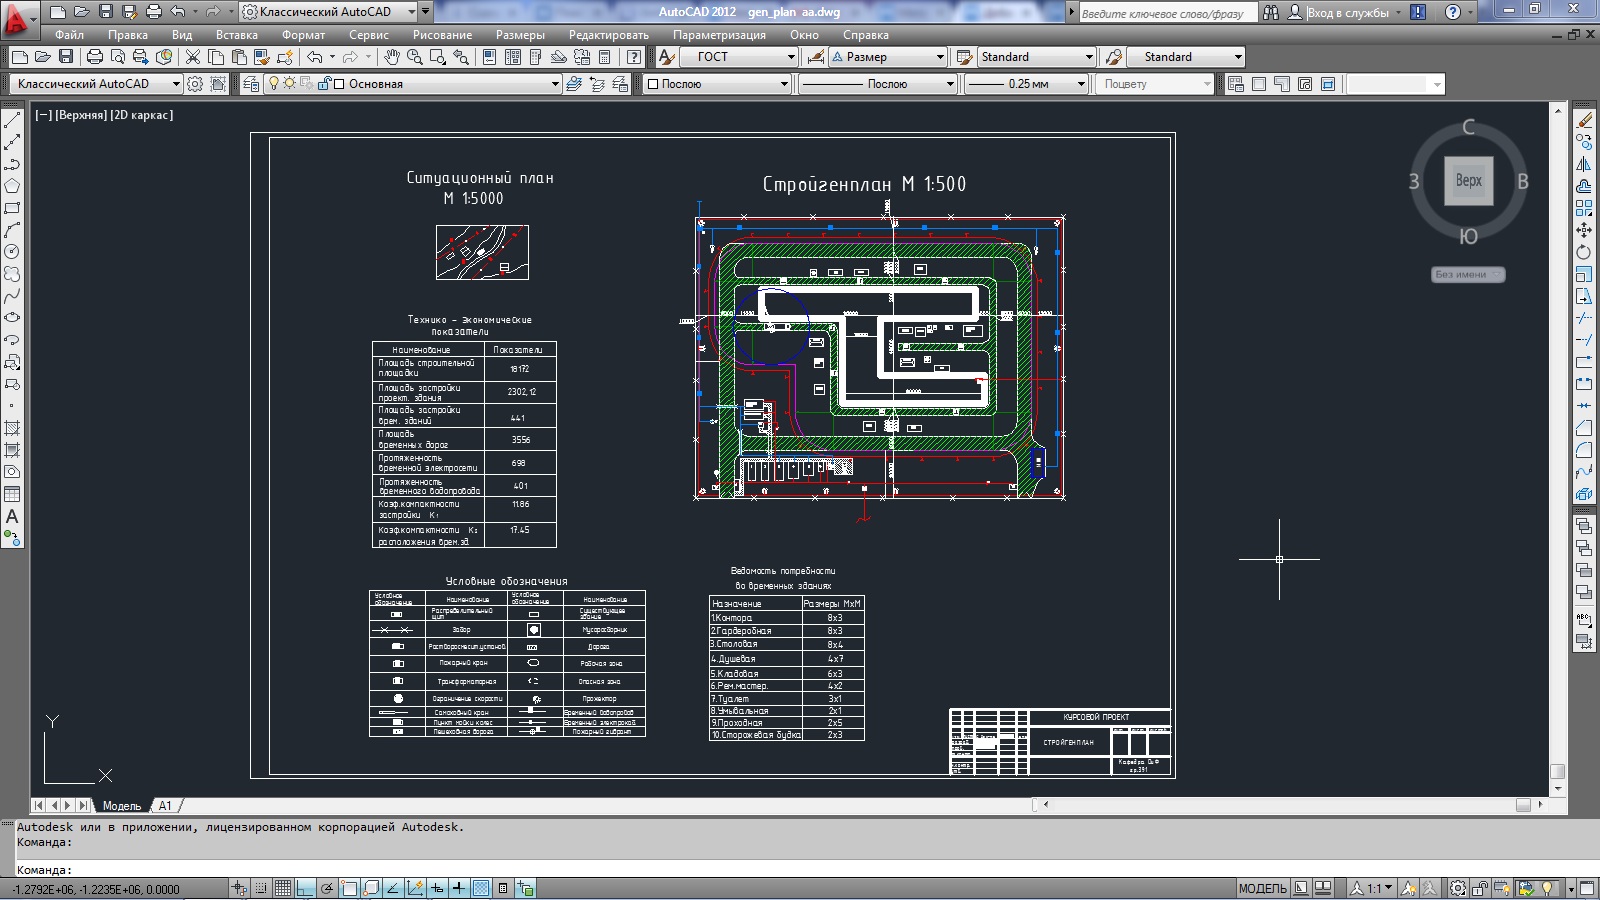This screenshot has height=900, width=1600.
Task: Open the Классический AutoCAD workspace dropdown in the Workspaces toolbar
Action: pos(176,84)
